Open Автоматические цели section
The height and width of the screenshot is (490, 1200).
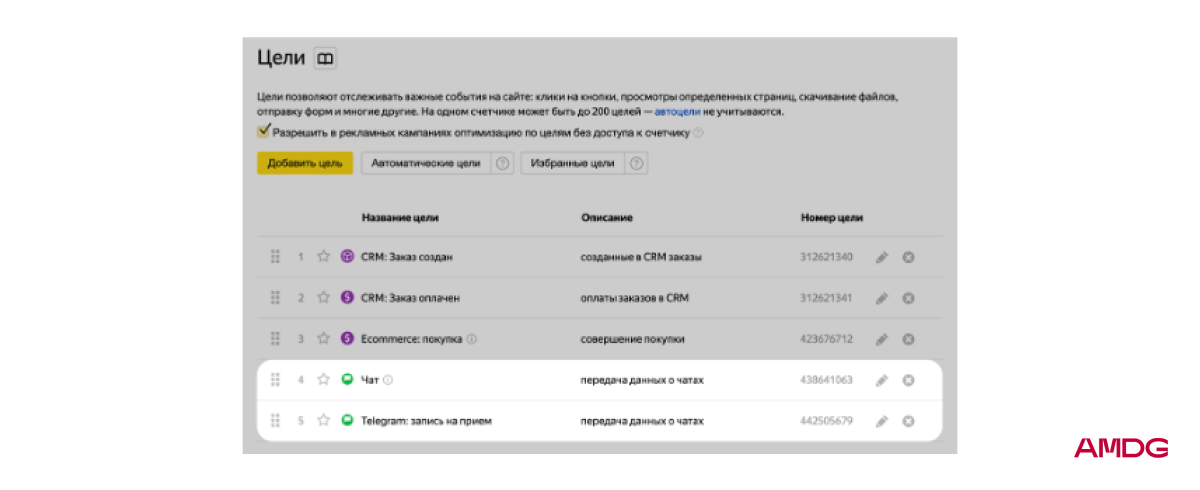[426, 163]
